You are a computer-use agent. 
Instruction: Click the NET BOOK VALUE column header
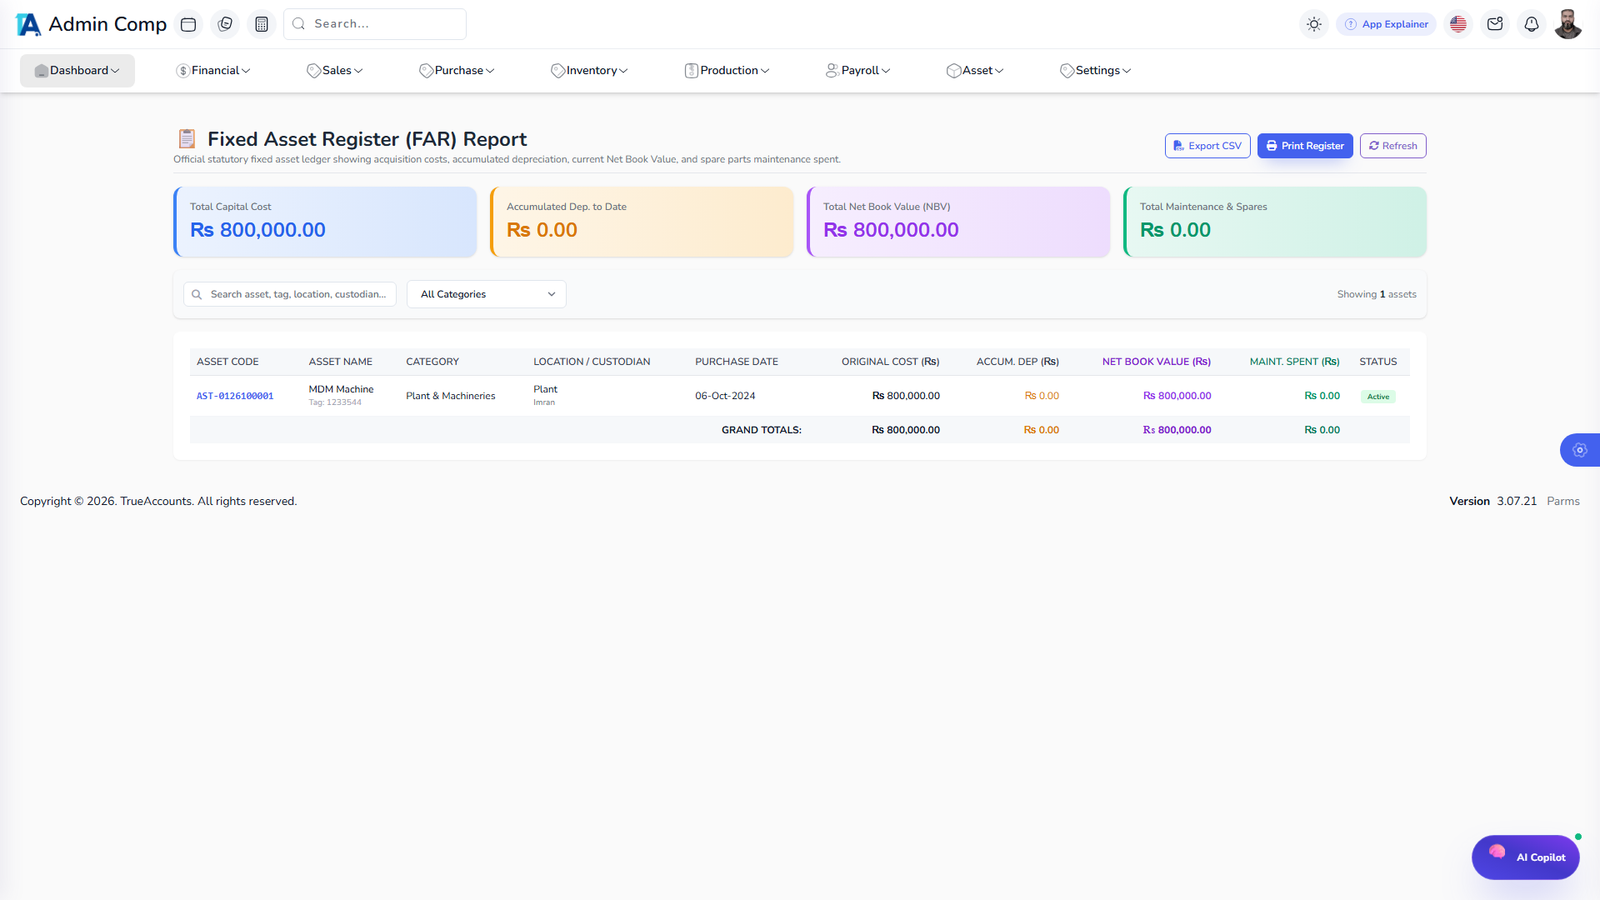tap(1156, 362)
